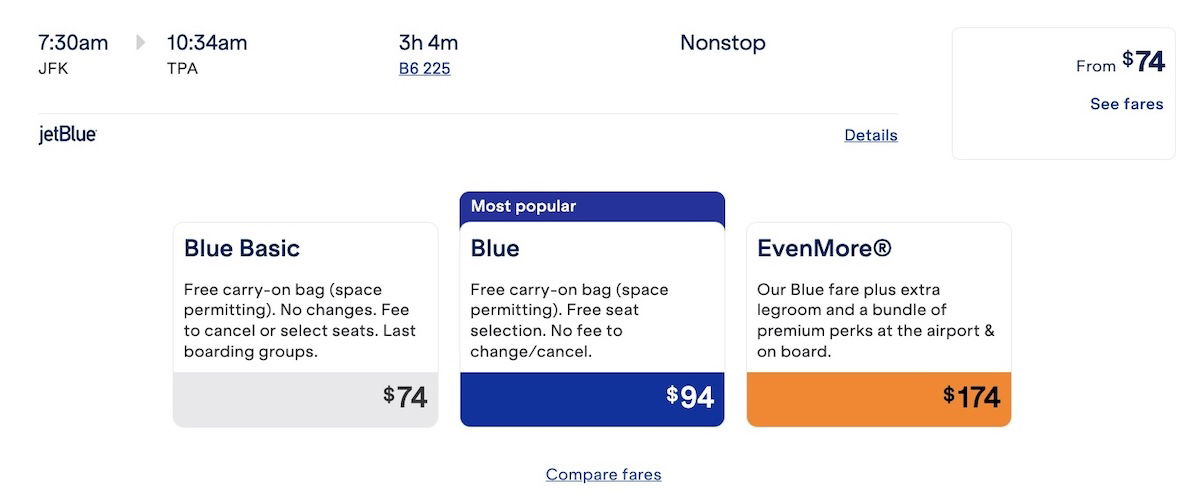Select the EvenMore fare card
Screen dimensions: 1200x504
tap(879, 325)
